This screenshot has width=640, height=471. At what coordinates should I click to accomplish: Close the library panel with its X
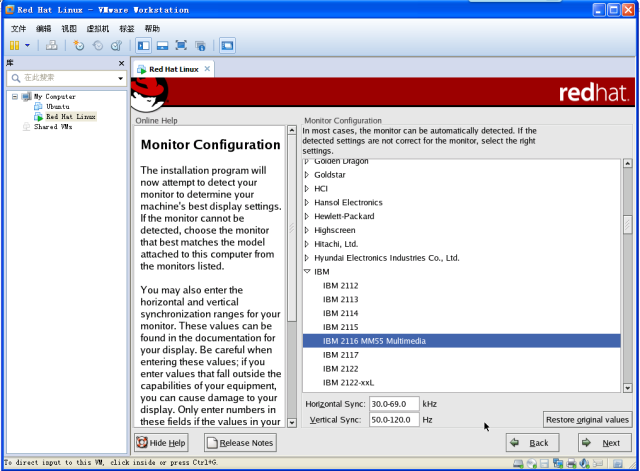coord(121,63)
